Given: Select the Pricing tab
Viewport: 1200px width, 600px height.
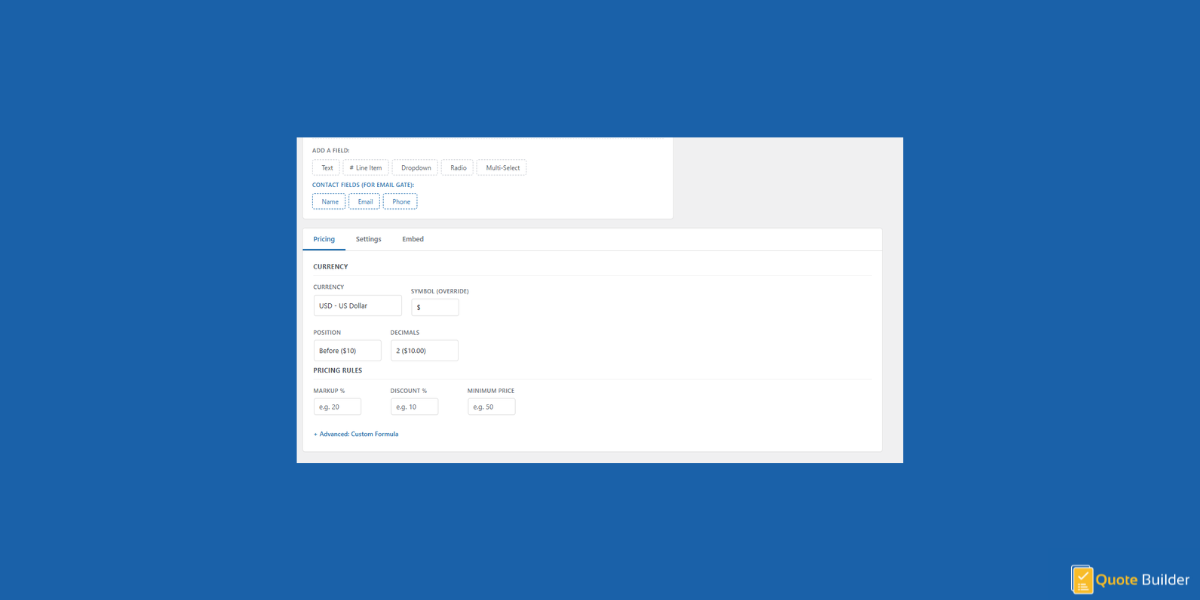Looking at the screenshot, I should pos(324,239).
